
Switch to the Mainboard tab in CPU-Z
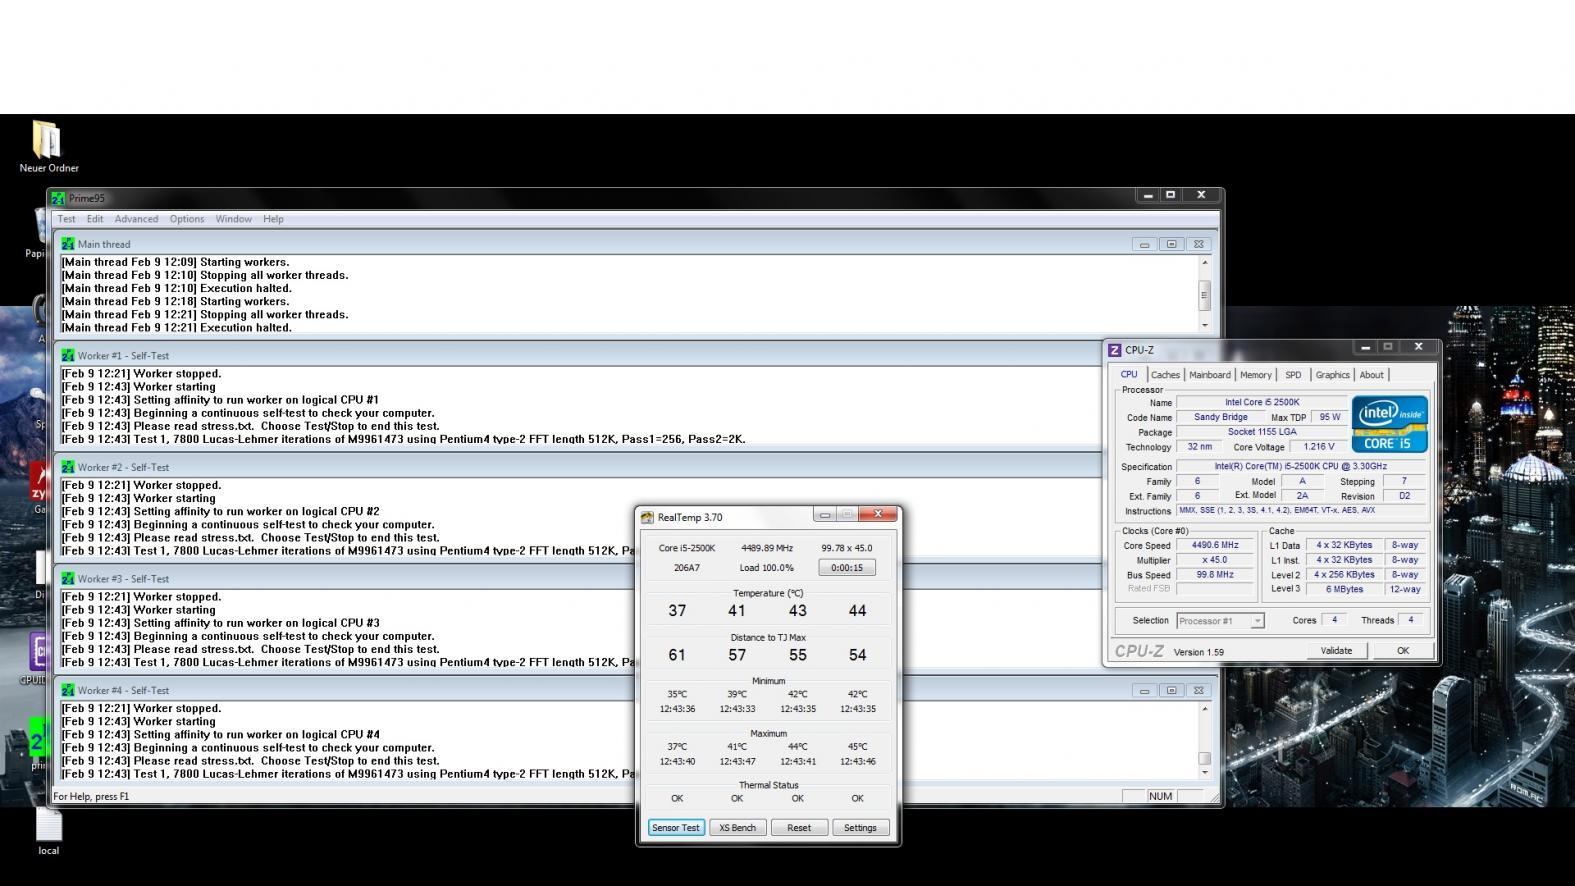pyautogui.click(x=1210, y=375)
